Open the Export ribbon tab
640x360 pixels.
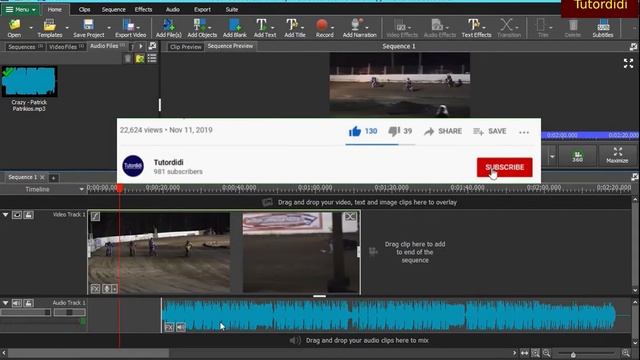202,9
